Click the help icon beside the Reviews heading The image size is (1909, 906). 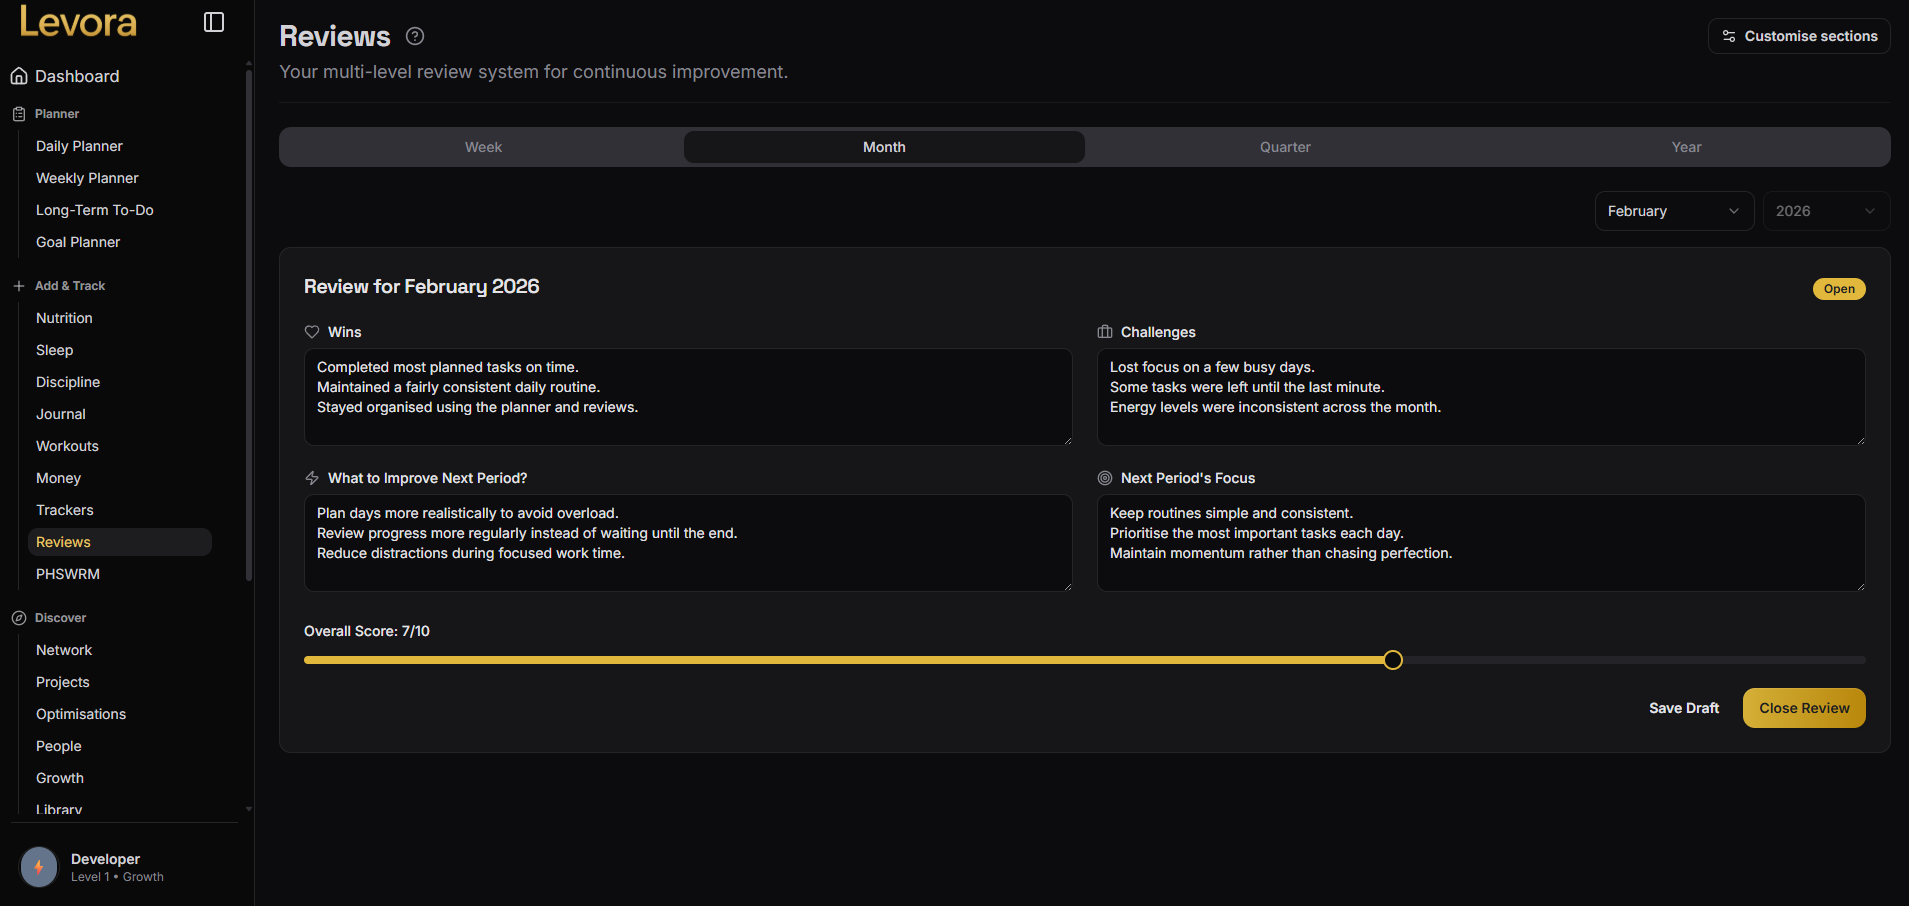[x=414, y=36]
